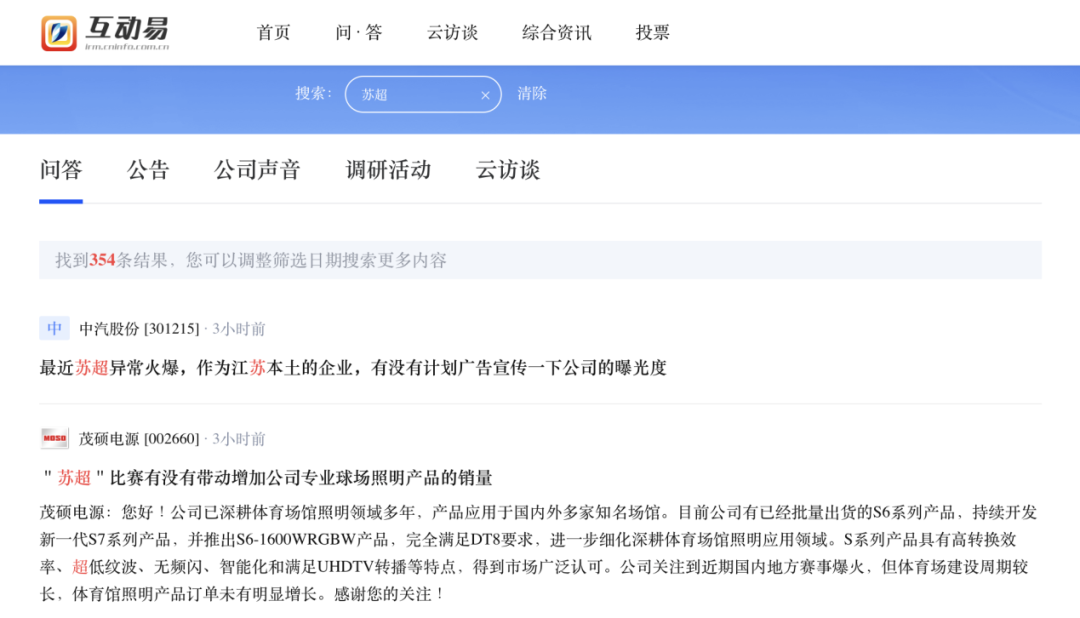
Task: Open question about 苏超异常火爆 advertising plan
Action: coord(352,368)
